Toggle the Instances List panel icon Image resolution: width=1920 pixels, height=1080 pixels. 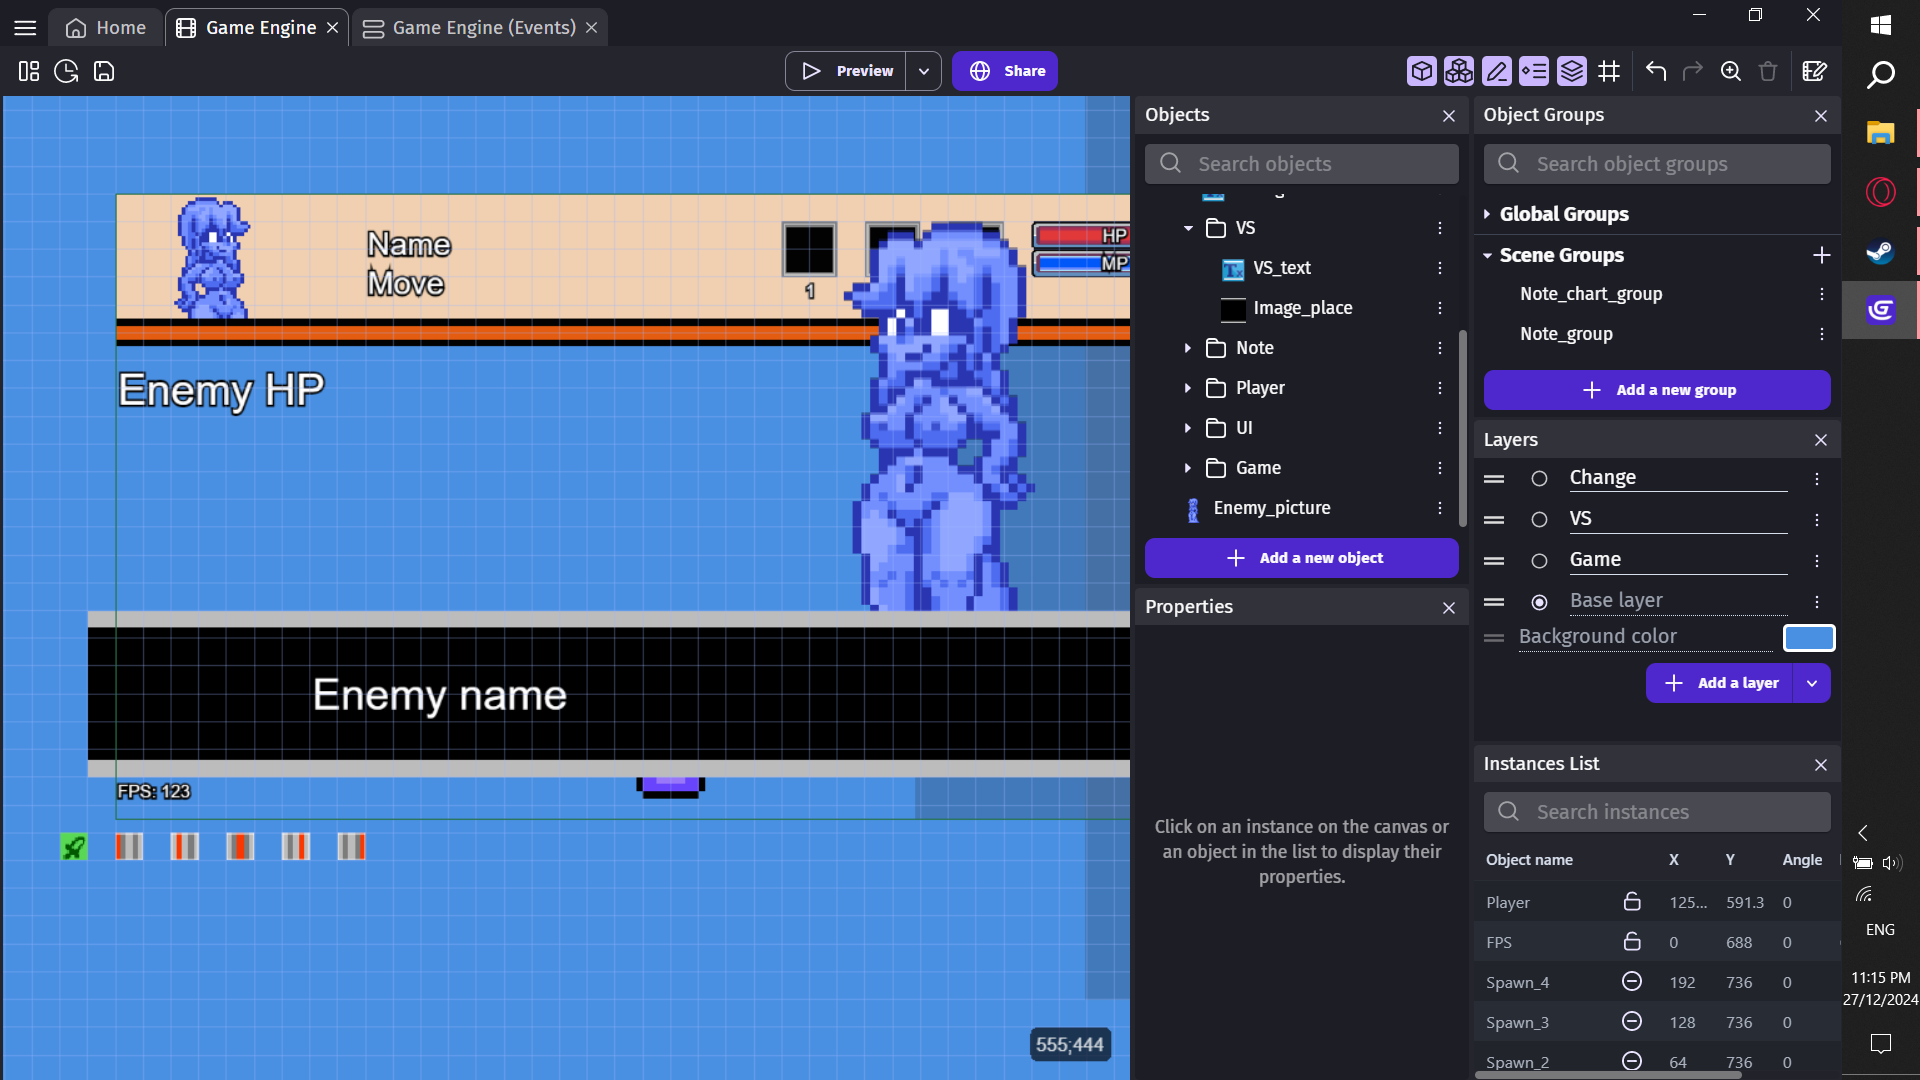pos(1534,71)
